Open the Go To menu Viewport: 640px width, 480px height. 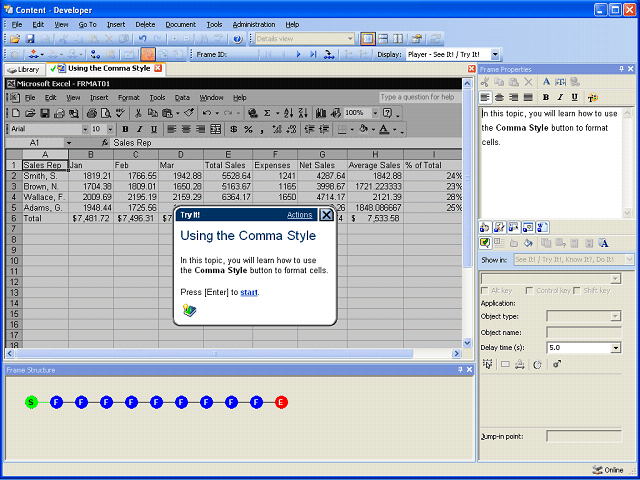coord(87,24)
